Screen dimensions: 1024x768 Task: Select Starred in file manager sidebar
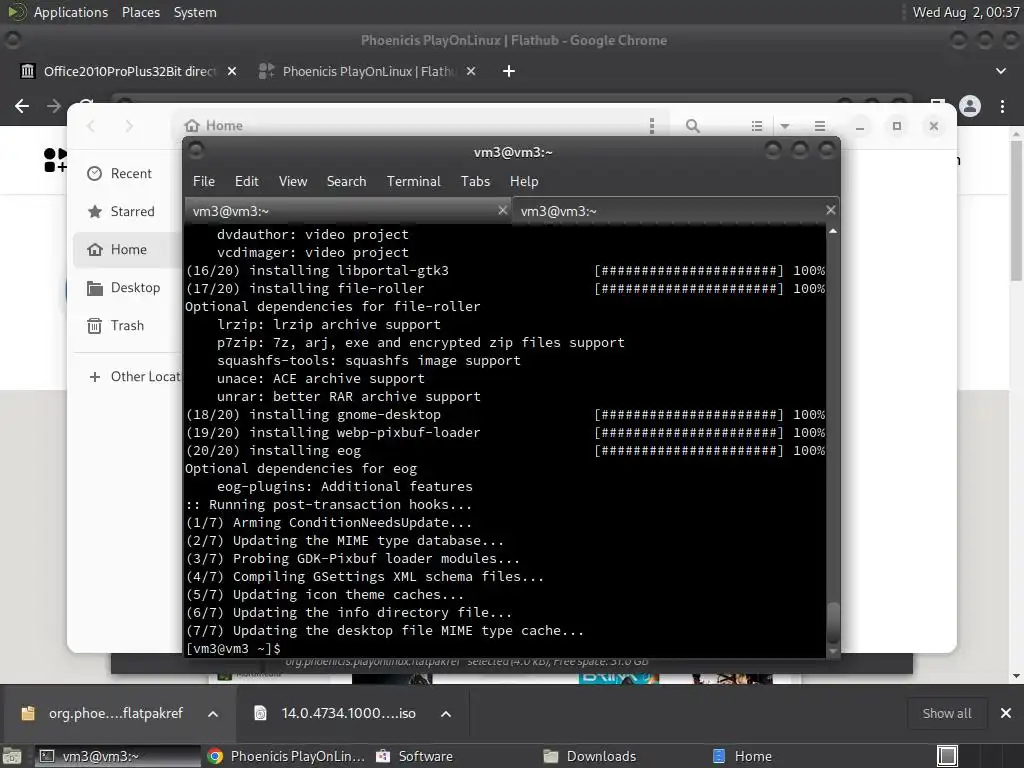click(127, 212)
